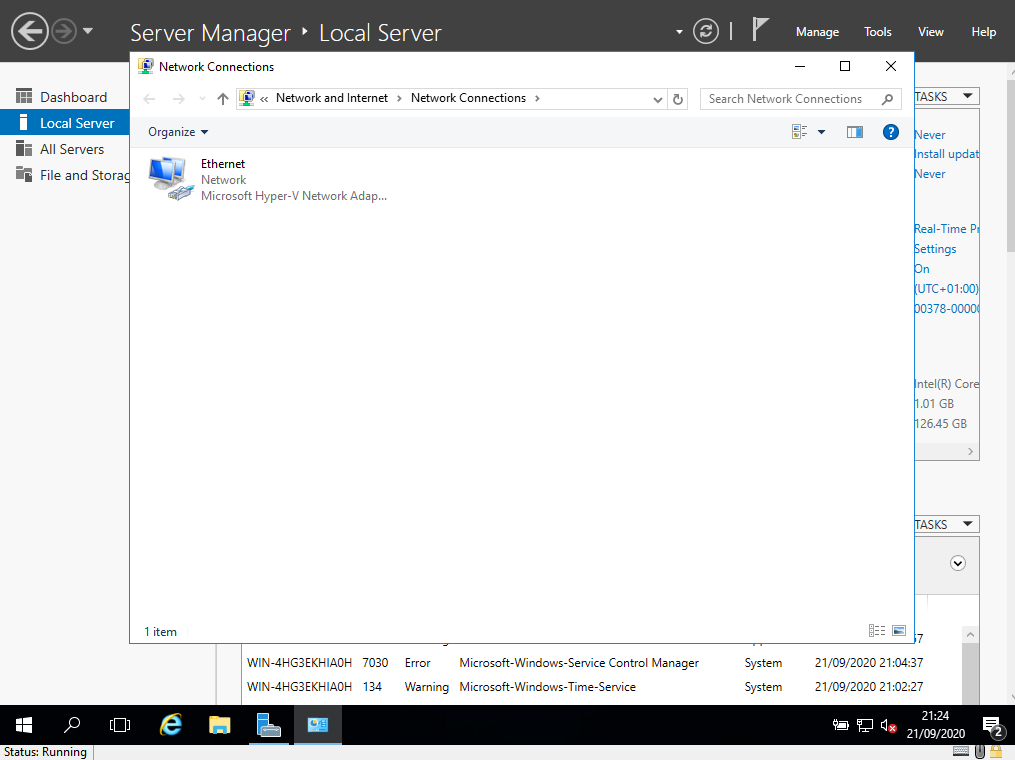Click Install updates link in Server Manager
This screenshot has width=1015, height=760.
point(946,153)
